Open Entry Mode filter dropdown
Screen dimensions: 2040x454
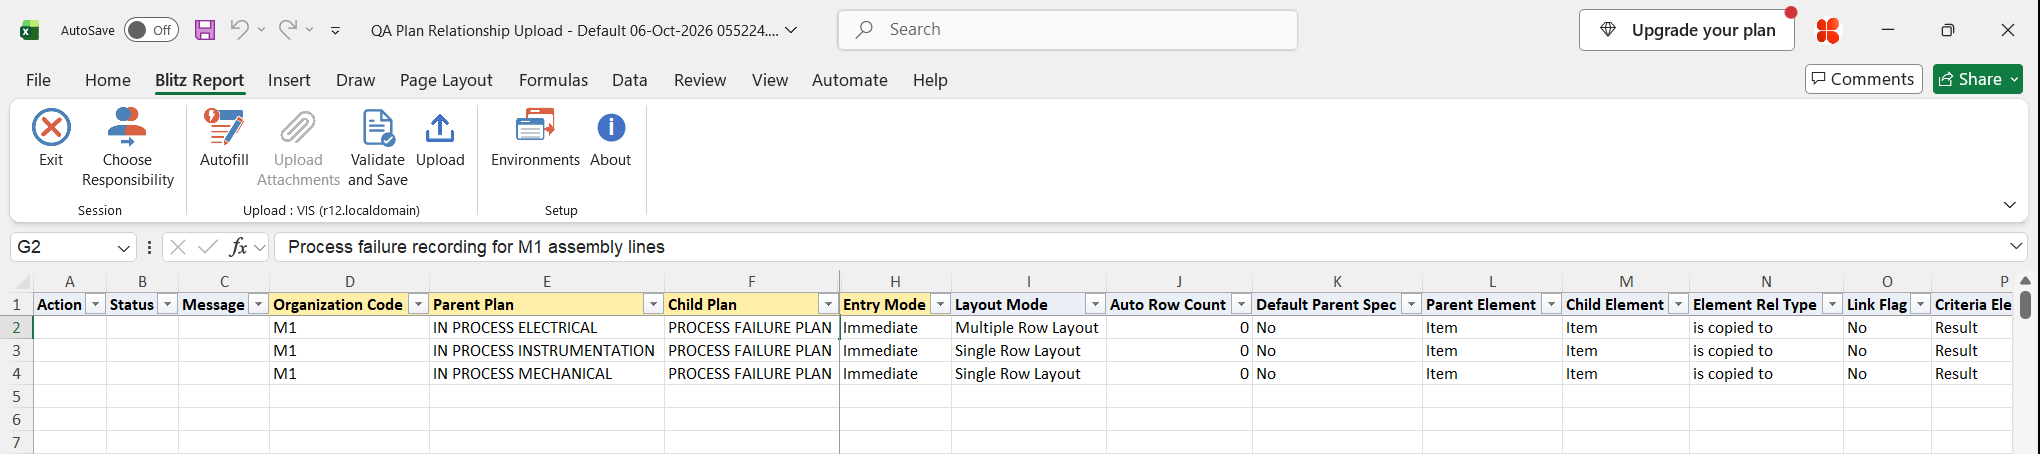coord(940,304)
